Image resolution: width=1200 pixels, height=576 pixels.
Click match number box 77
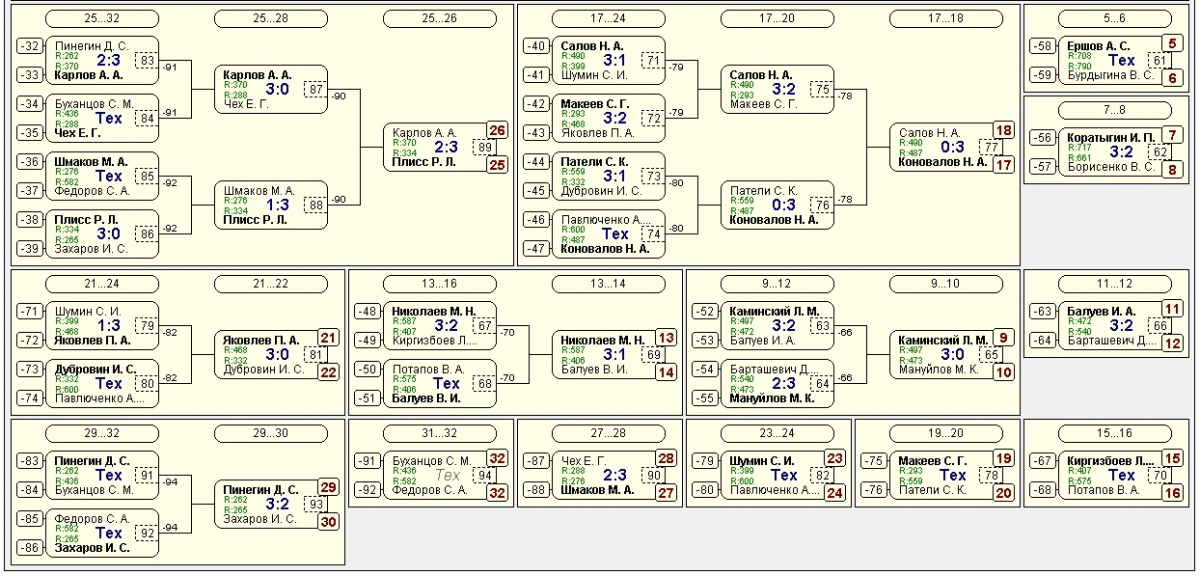(x=991, y=147)
